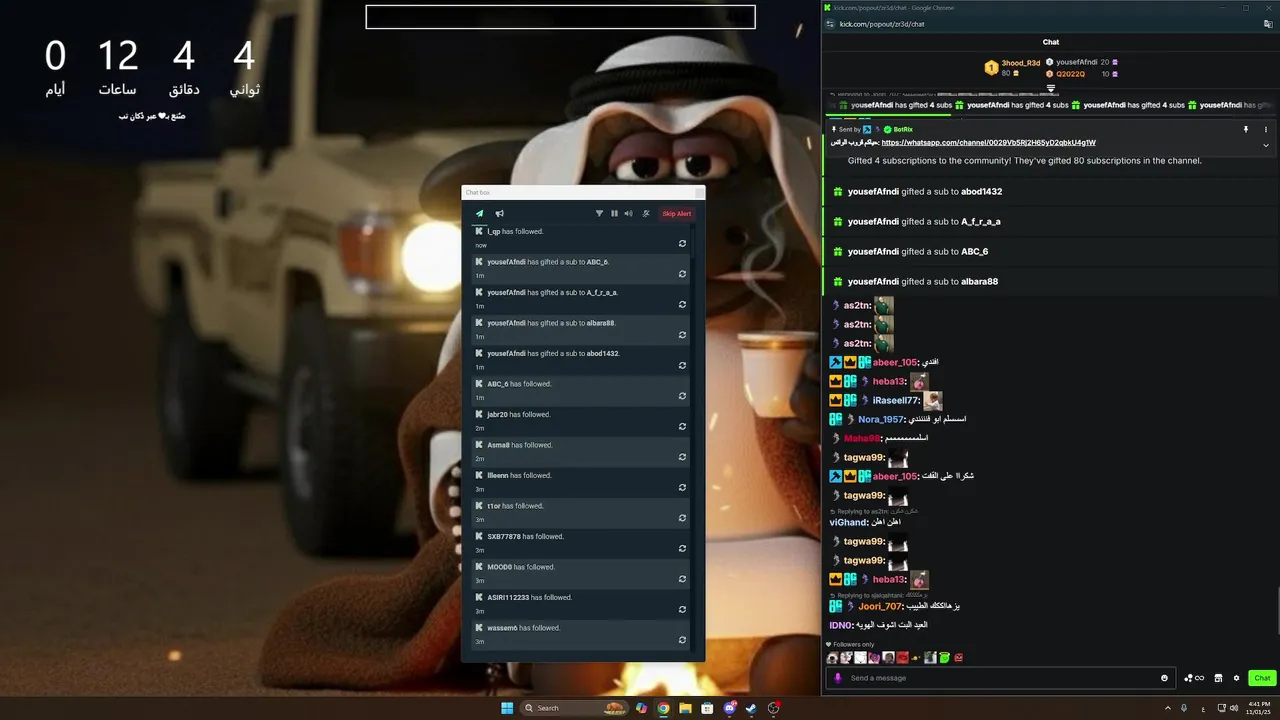Replay alert for gifted sub to abod1432
The height and width of the screenshot is (720, 1280).
coord(682,365)
